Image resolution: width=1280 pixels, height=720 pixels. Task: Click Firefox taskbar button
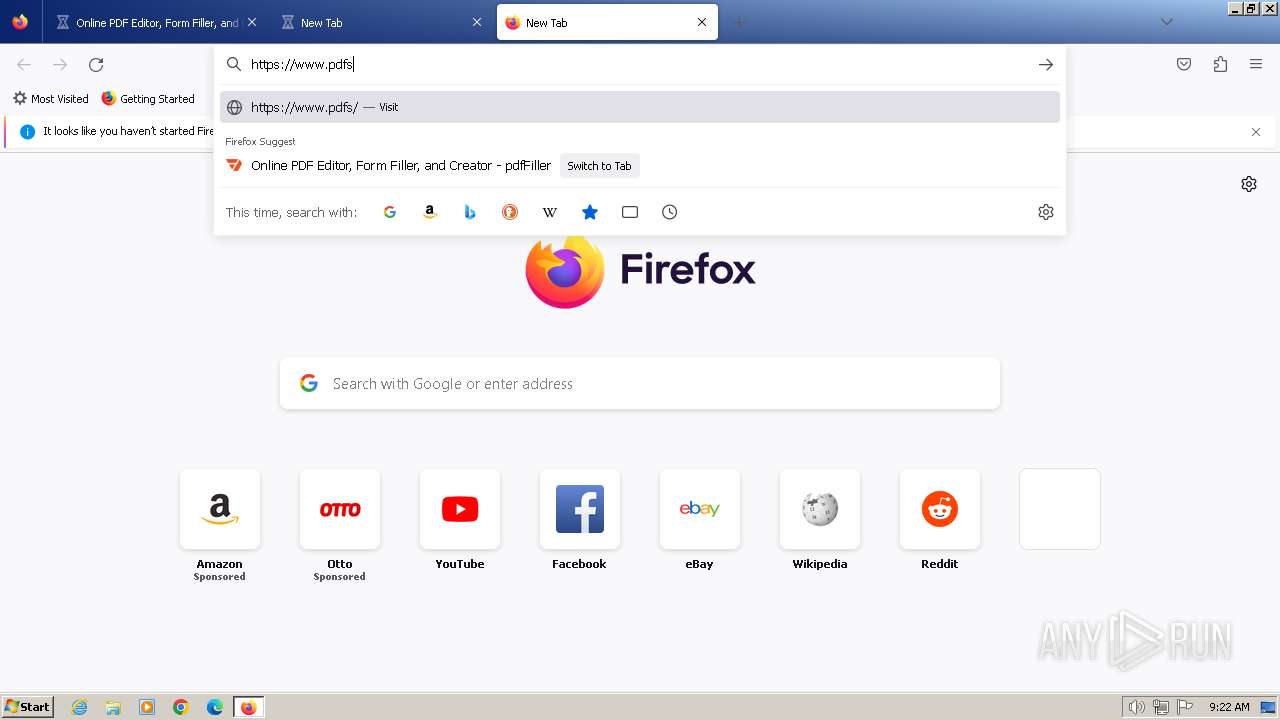(x=248, y=707)
